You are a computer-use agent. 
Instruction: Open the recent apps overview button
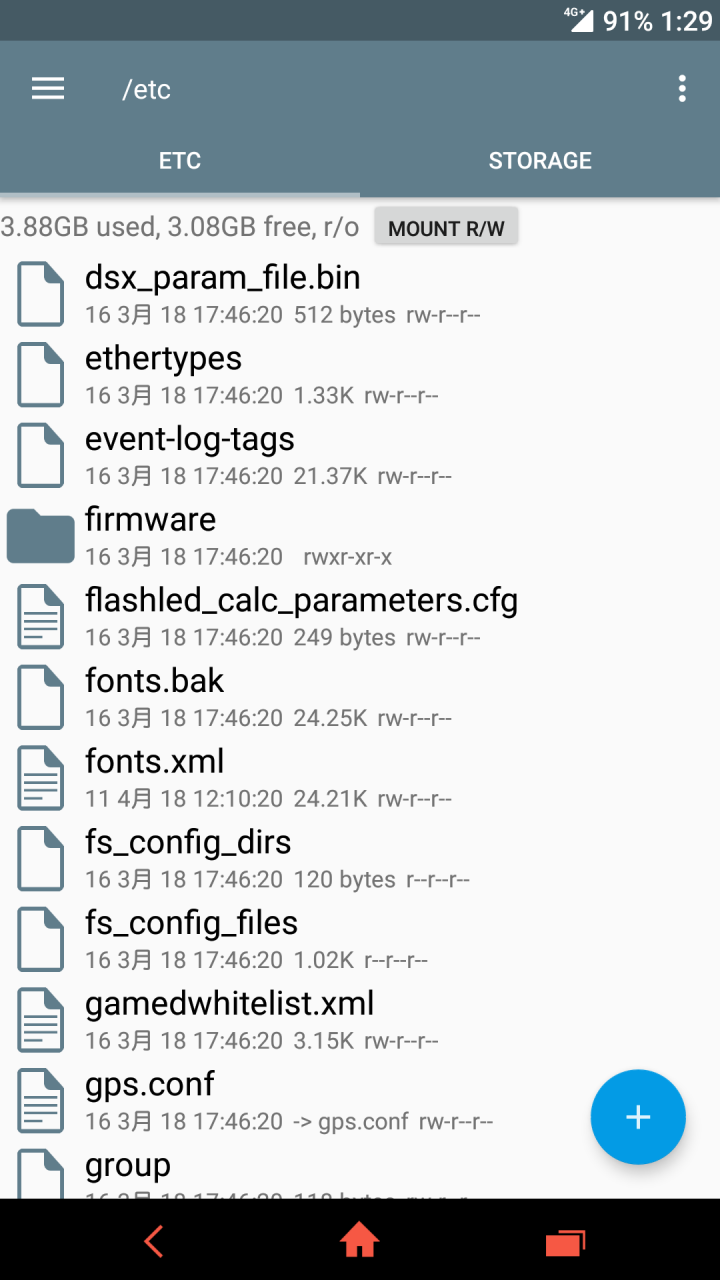point(565,1241)
